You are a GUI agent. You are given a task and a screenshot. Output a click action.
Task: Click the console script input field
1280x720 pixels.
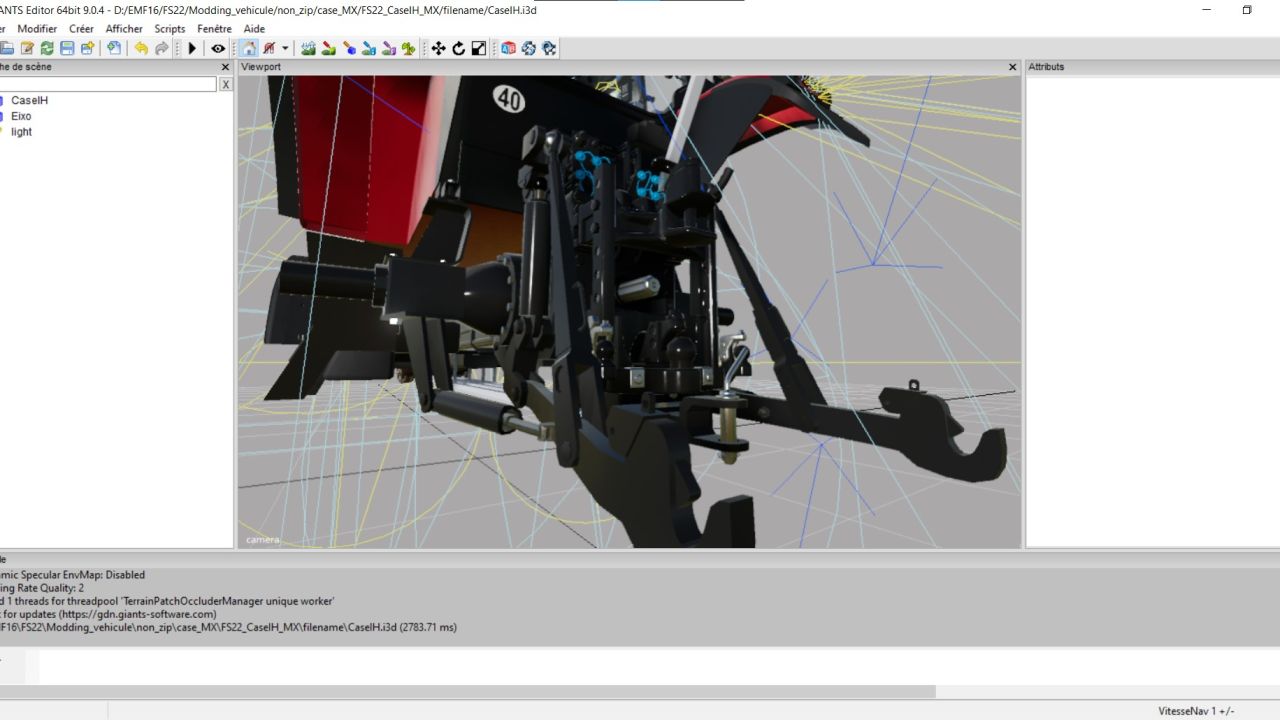coord(658,666)
